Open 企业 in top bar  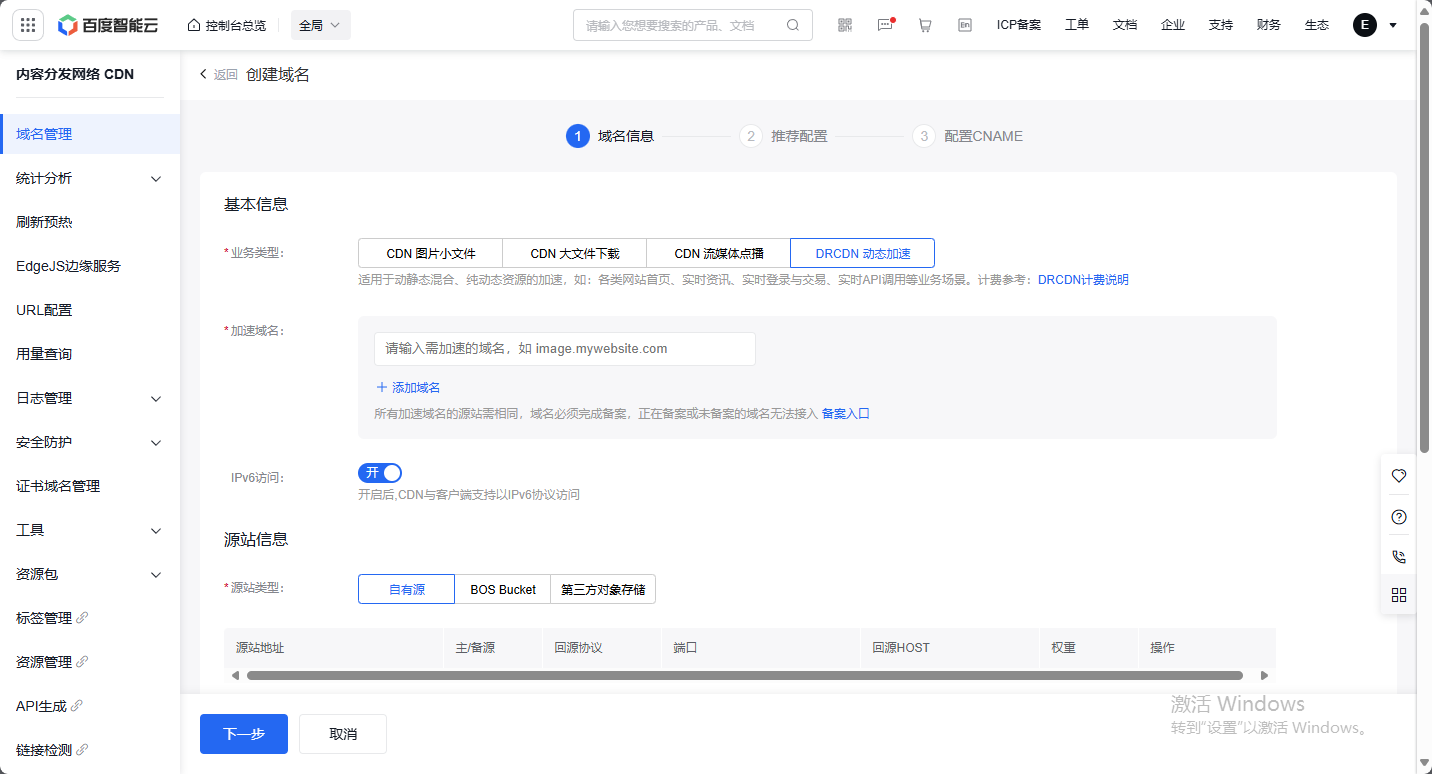(x=1173, y=25)
